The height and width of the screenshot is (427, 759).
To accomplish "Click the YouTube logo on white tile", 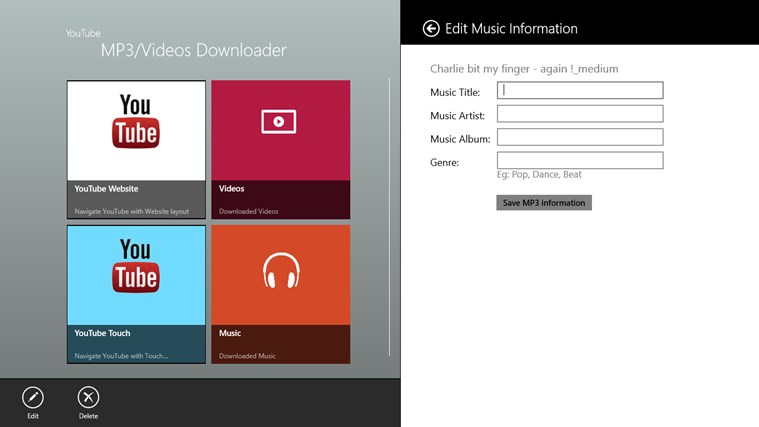I will tap(136, 121).
